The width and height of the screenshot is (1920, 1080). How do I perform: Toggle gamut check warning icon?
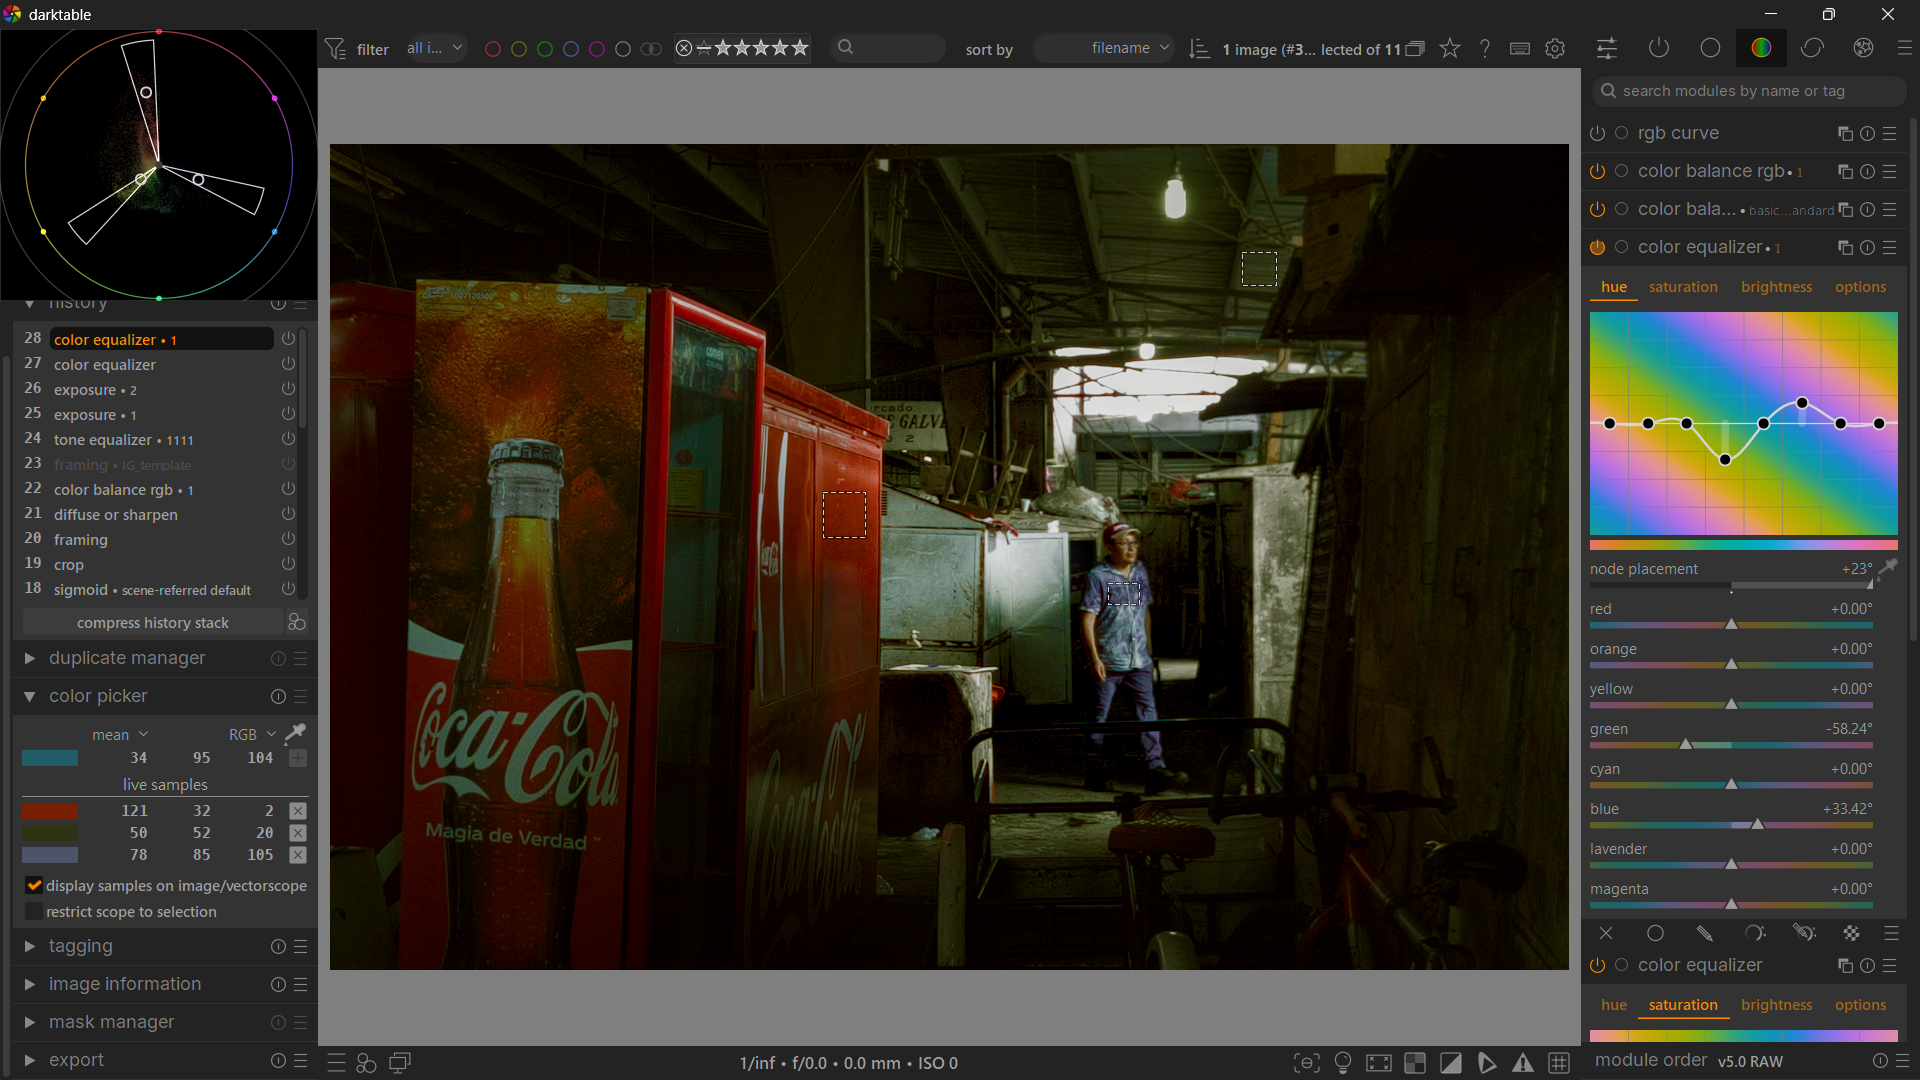[1523, 1063]
